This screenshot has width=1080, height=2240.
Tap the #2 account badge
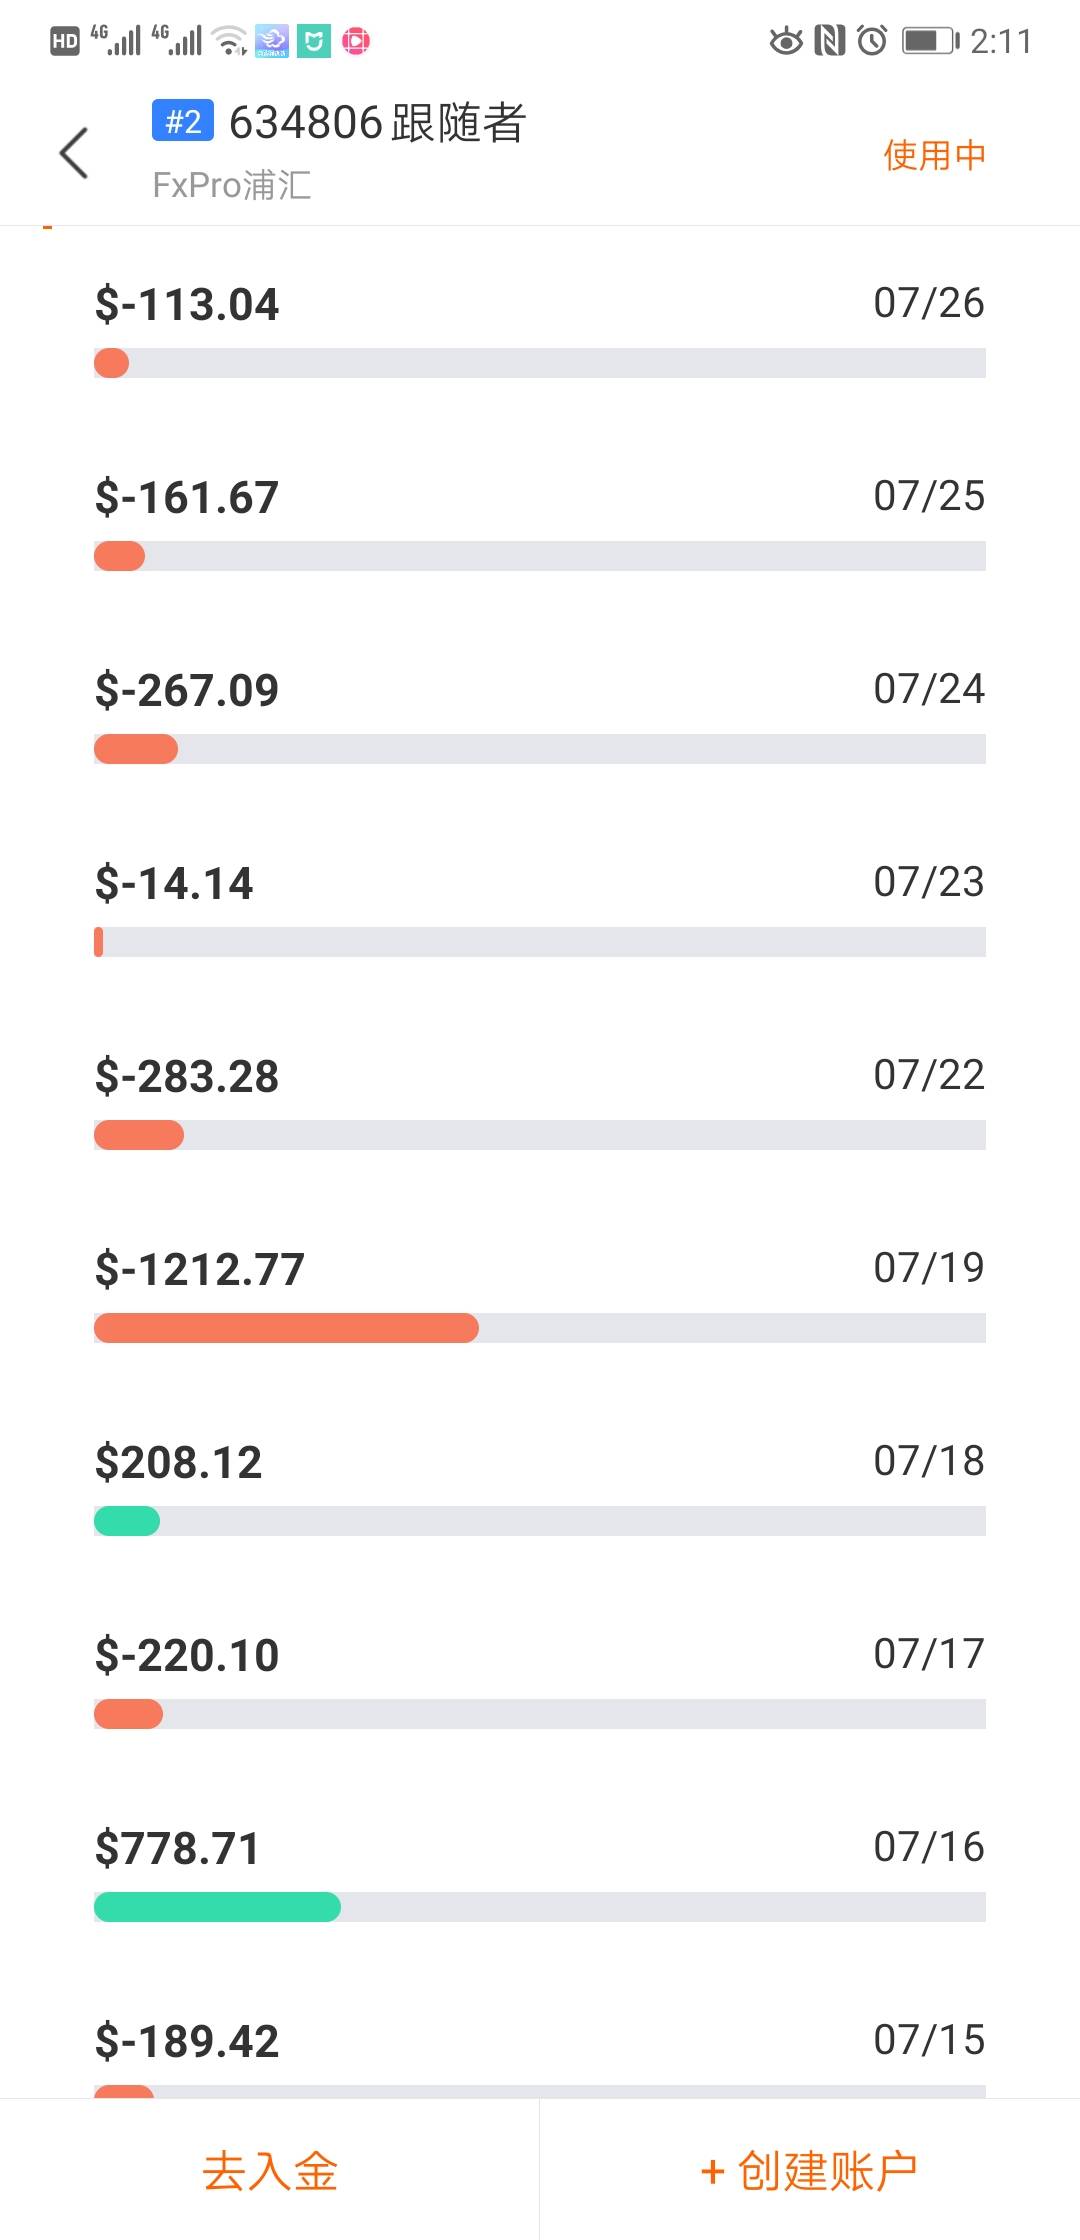pyautogui.click(x=182, y=122)
